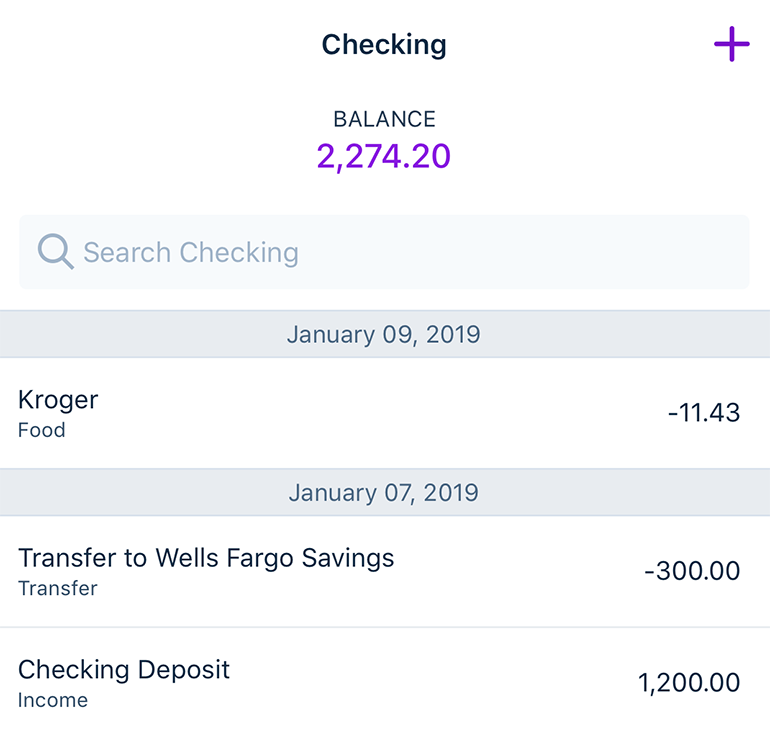This screenshot has width=770, height=733.
Task: Click the magnifying glass search icon
Action: (x=55, y=251)
